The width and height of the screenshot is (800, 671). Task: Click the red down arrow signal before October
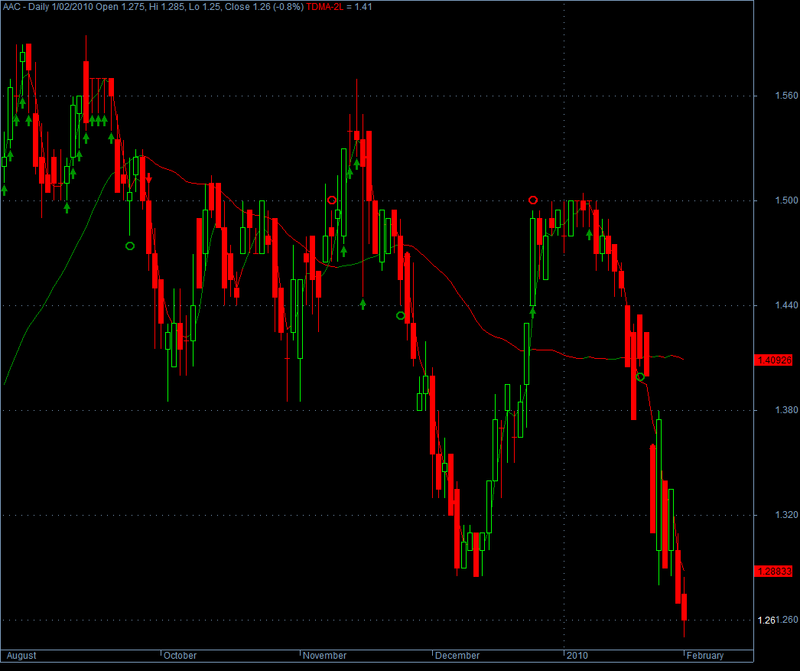[149, 178]
